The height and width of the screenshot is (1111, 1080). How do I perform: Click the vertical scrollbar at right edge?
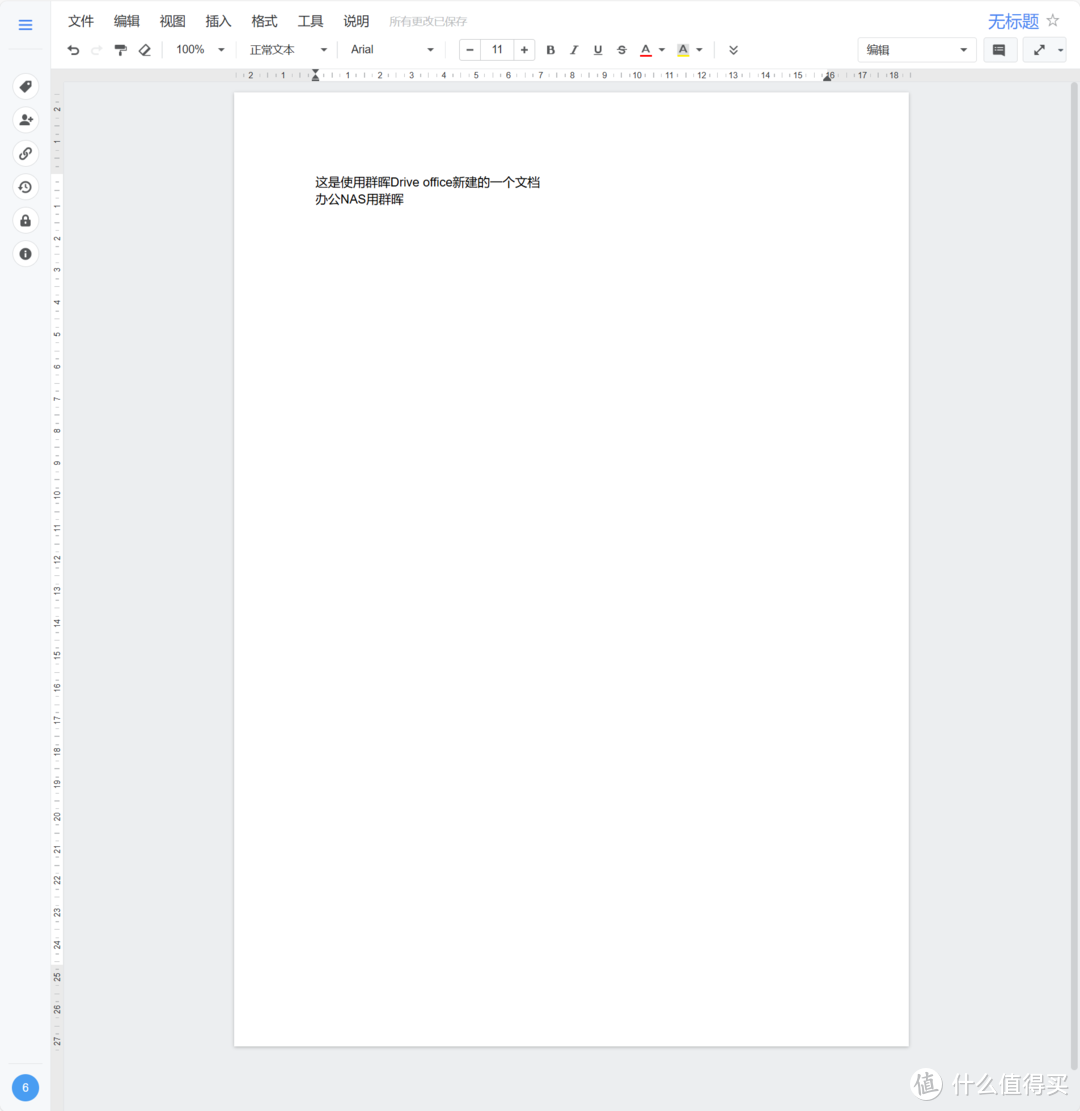pos(1074,575)
